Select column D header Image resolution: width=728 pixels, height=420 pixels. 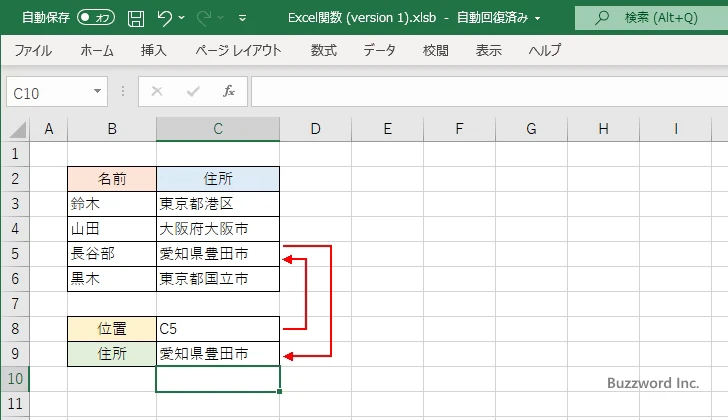coord(315,129)
